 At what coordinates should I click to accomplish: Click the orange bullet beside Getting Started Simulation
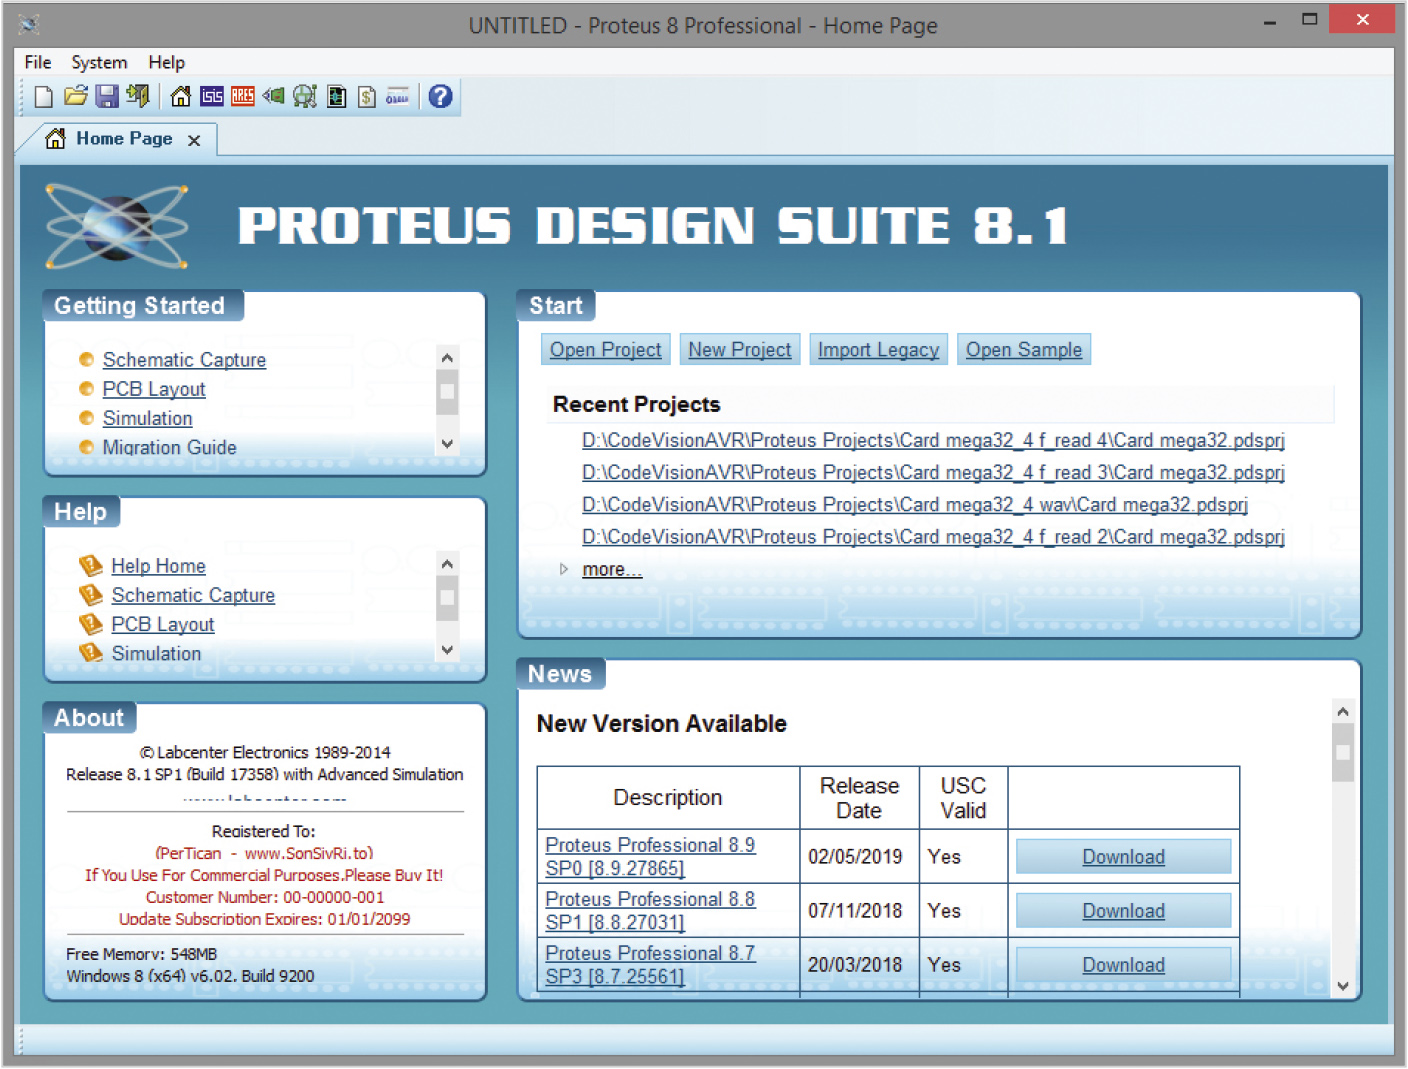pos(86,418)
